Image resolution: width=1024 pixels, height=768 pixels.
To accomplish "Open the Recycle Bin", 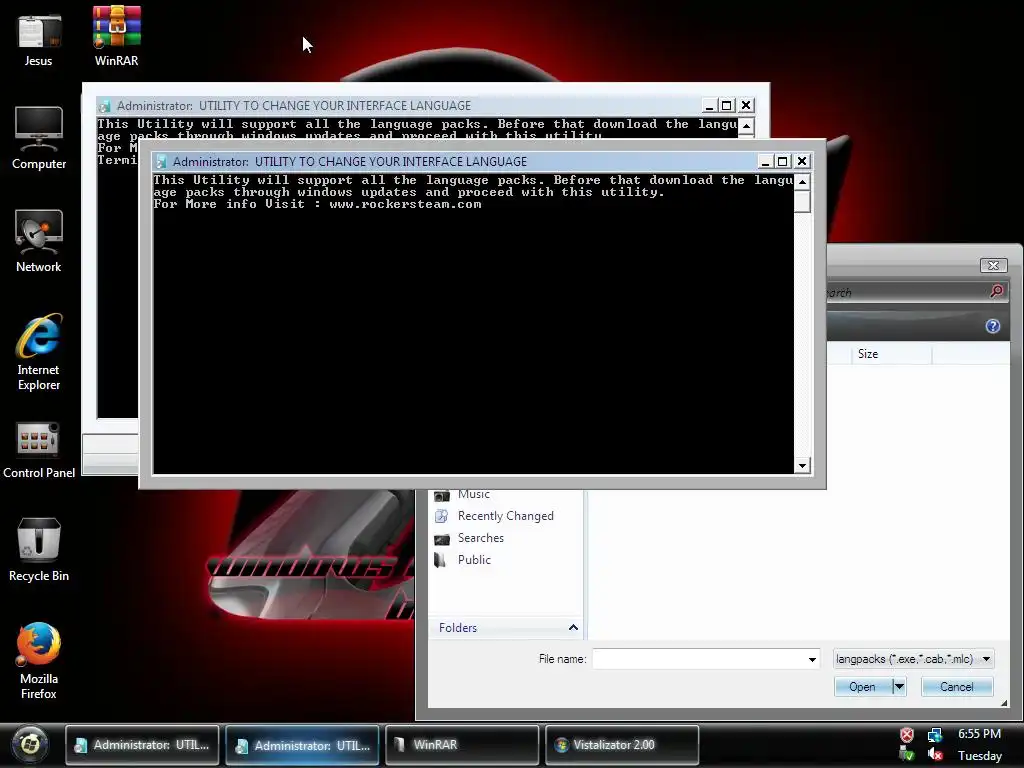I will pyautogui.click(x=39, y=549).
